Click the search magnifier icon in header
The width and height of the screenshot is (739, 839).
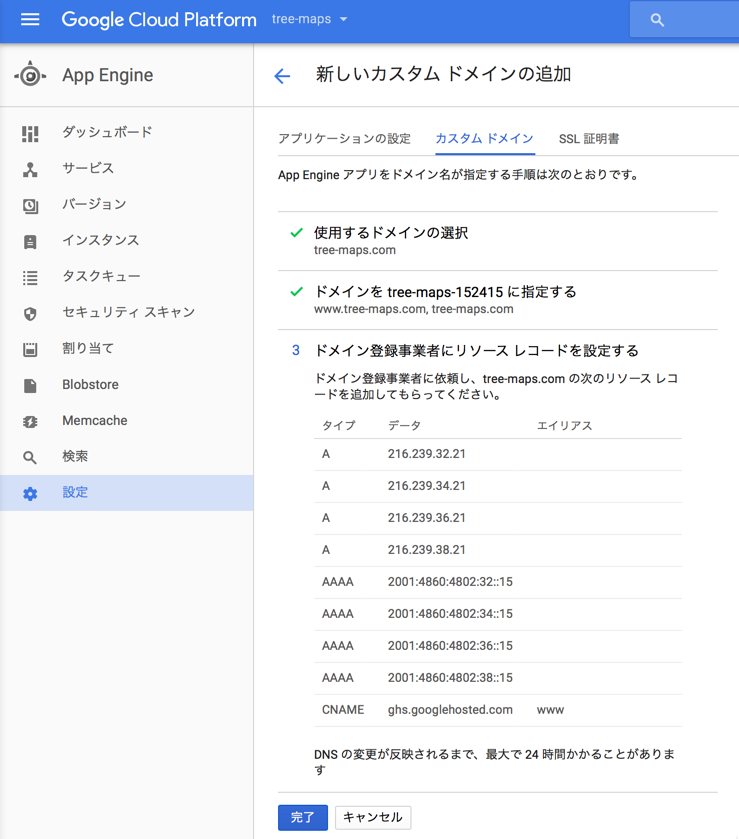tap(657, 20)
